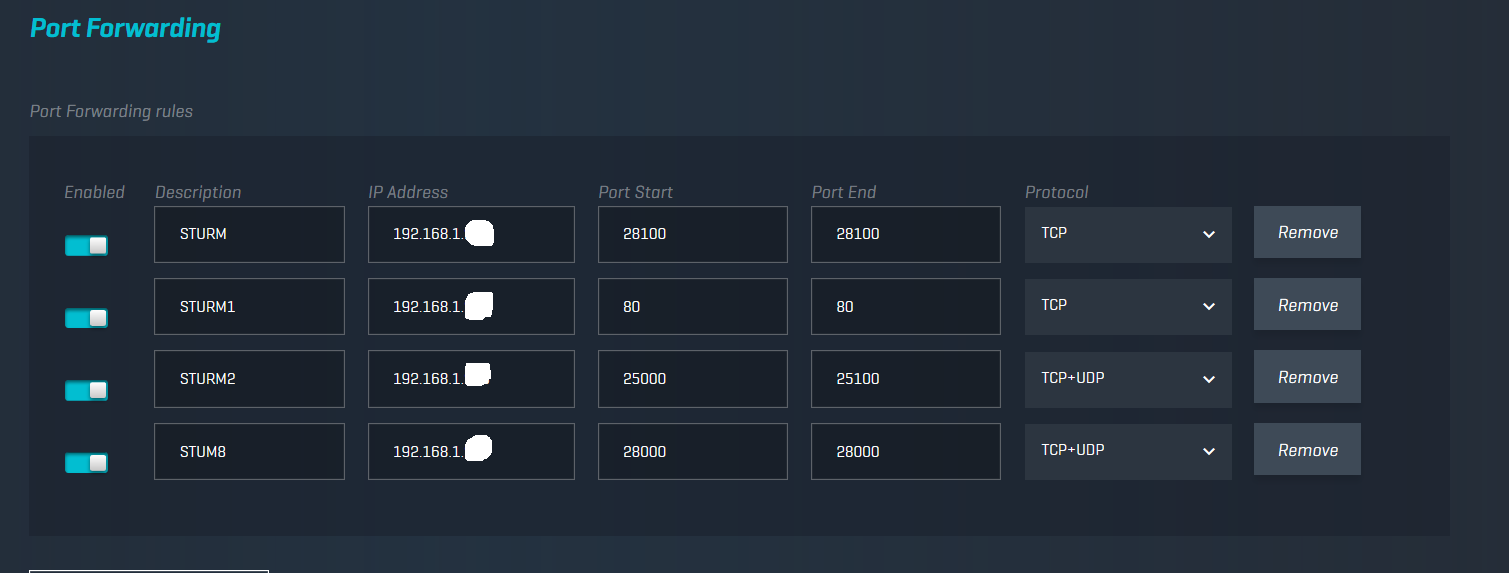Switch off the STUM8 rule toggle
Viewport: 1509px width, 573px height.
pyautogui.click(x=86, y=463)
